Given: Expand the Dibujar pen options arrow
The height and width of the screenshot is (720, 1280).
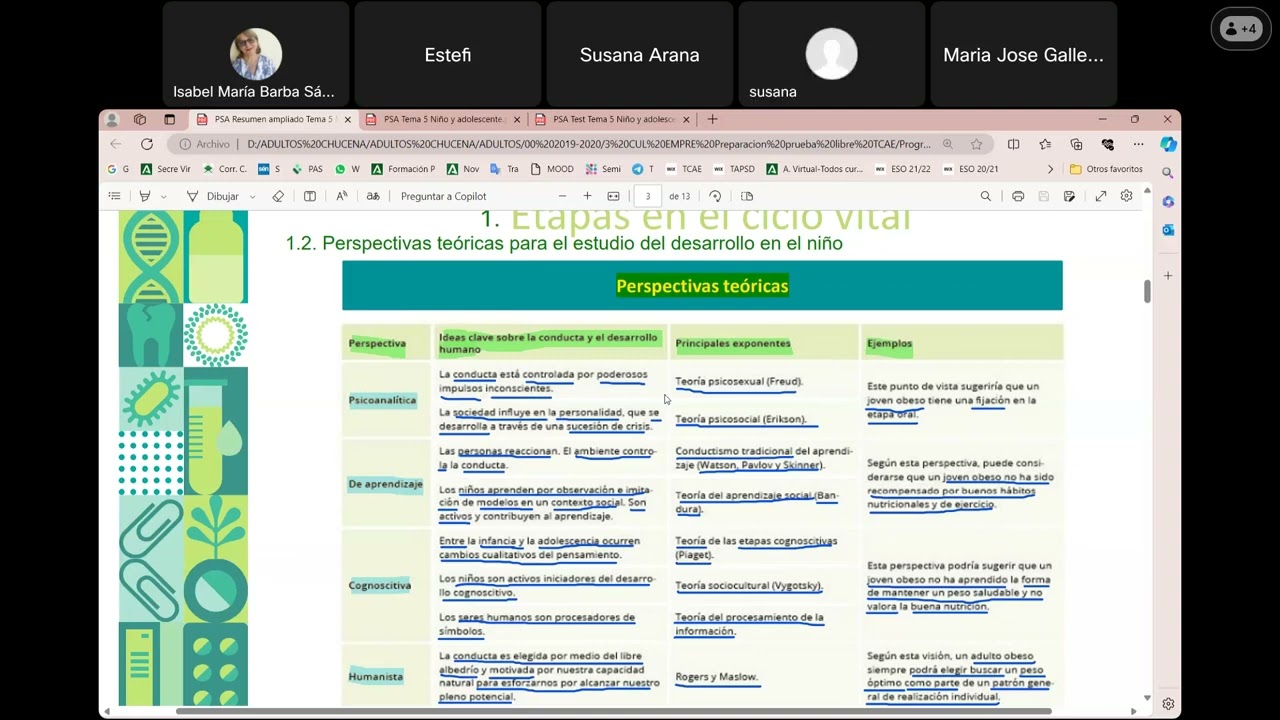Looking at the screenshot, I should (x=252, y=196).
